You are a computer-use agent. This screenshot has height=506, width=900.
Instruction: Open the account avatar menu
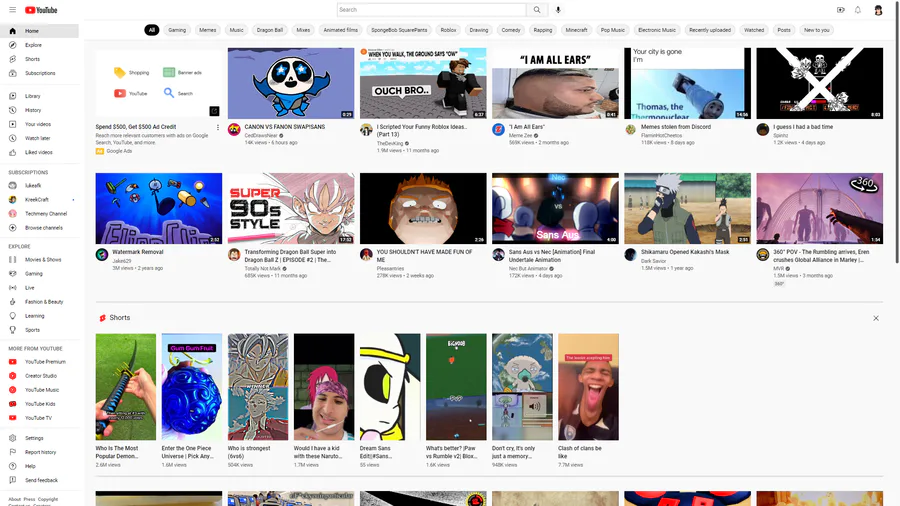click(x=878, y=10)
